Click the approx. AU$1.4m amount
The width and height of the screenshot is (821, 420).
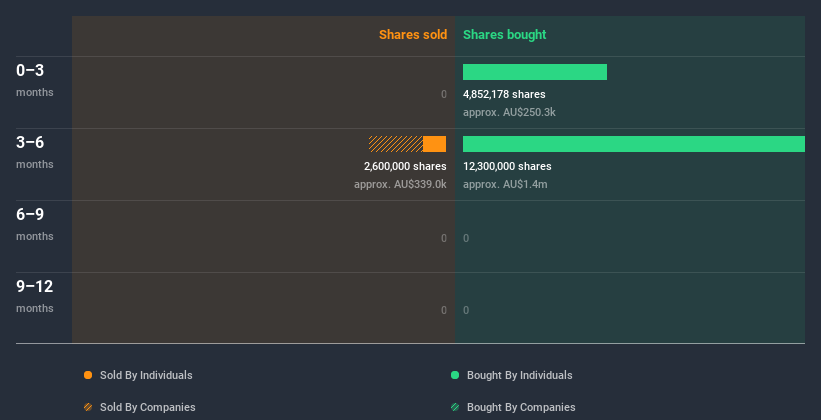(x=505, y=184)
